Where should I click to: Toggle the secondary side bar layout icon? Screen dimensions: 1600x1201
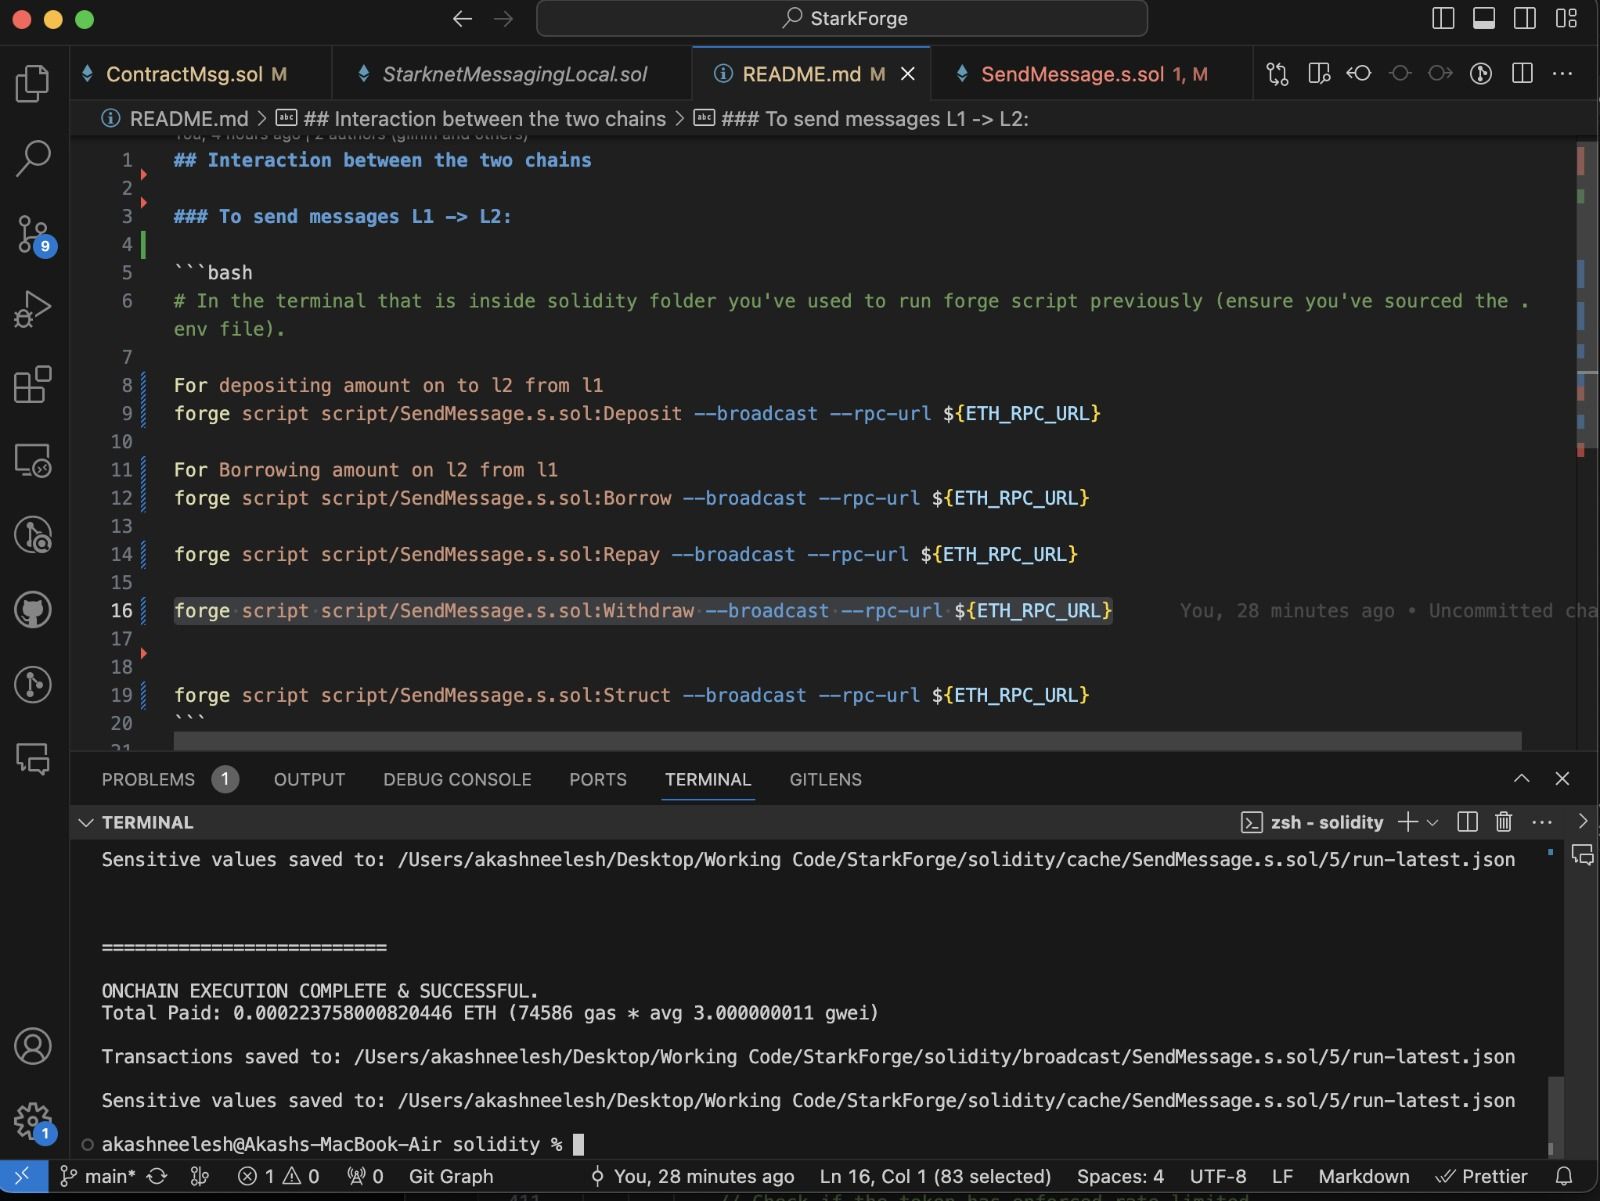point(1525,18)
